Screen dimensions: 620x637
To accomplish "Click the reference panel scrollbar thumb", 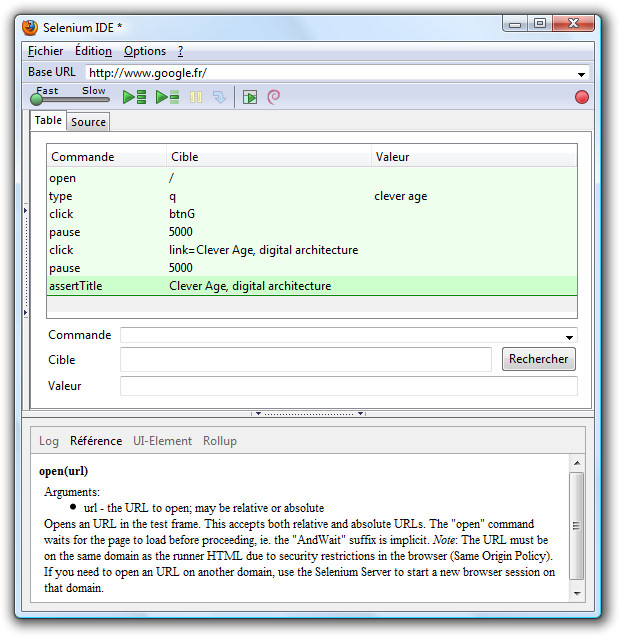I will tap(577, 526).
